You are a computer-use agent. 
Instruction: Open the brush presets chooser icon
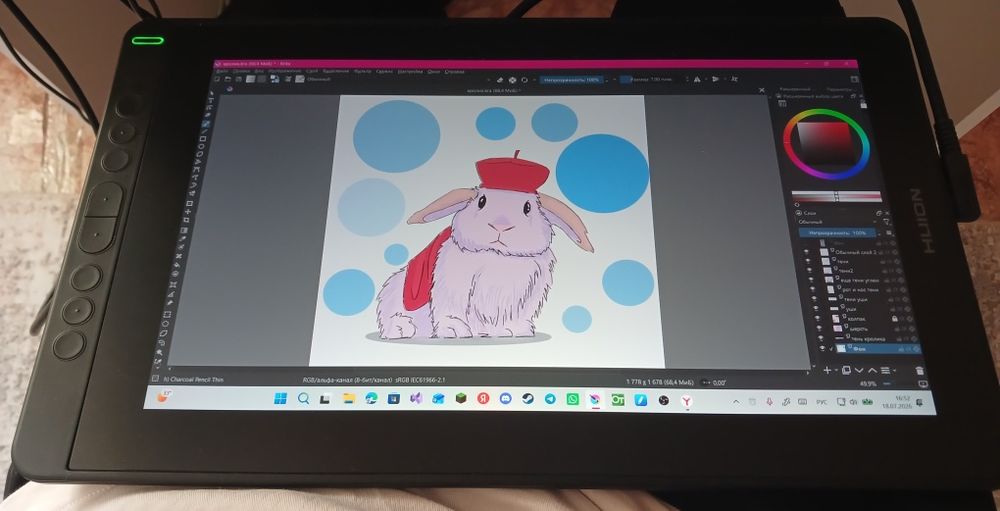299,79
